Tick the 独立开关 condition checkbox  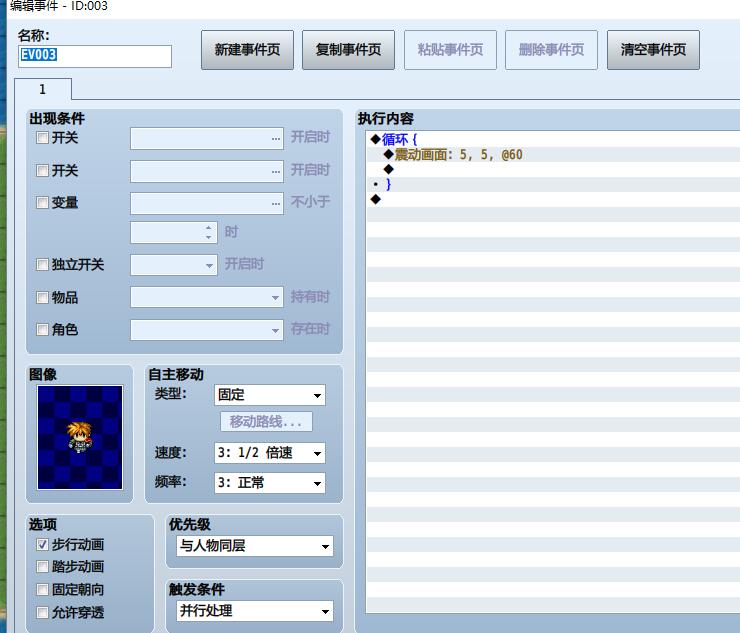[42, 264]
